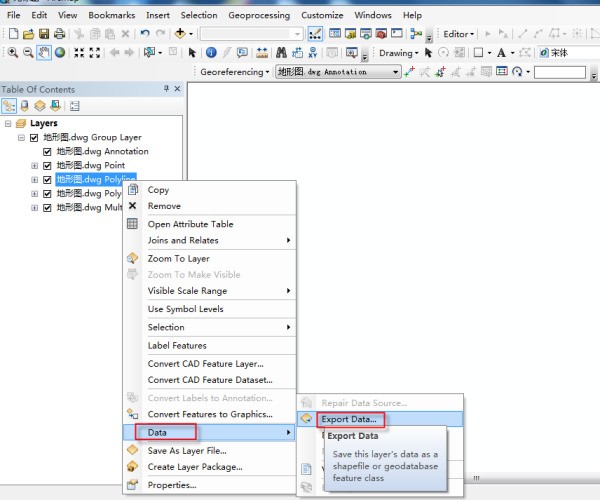Click the Undo arrow icon

pyautogui.click(x=145, y=34)
